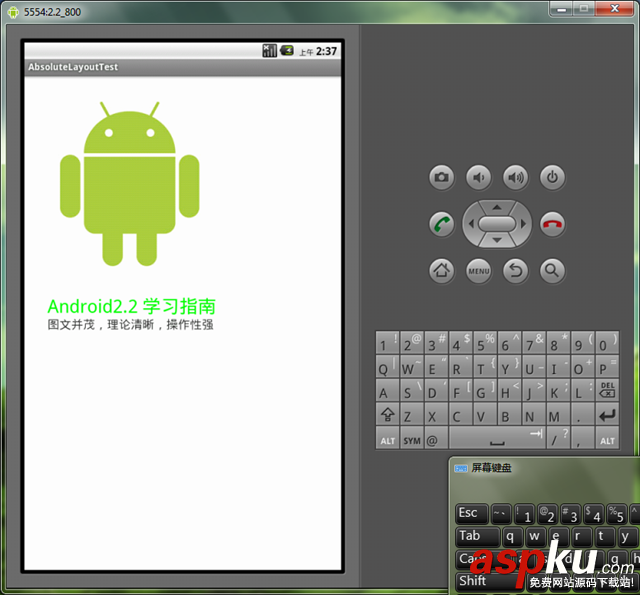The width and height of the screenshot is (640, 595).
Task: Click the emulator Search button
Action: click(552, 271)
